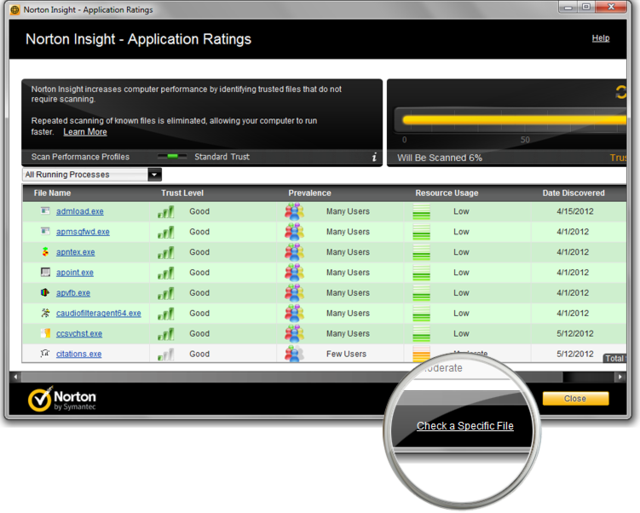Click trust level bars icon for admload.exe
This screenshot has height=513, width=640.
[x=166, y=211]
